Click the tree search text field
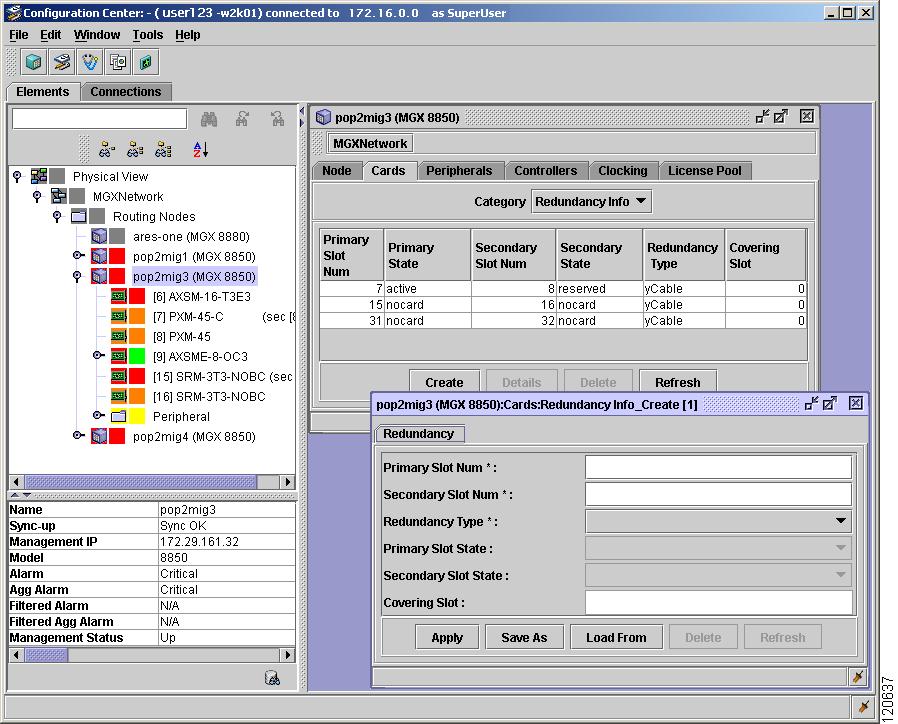898x724 pixels. pyautogui.click(x=100, y=119)
